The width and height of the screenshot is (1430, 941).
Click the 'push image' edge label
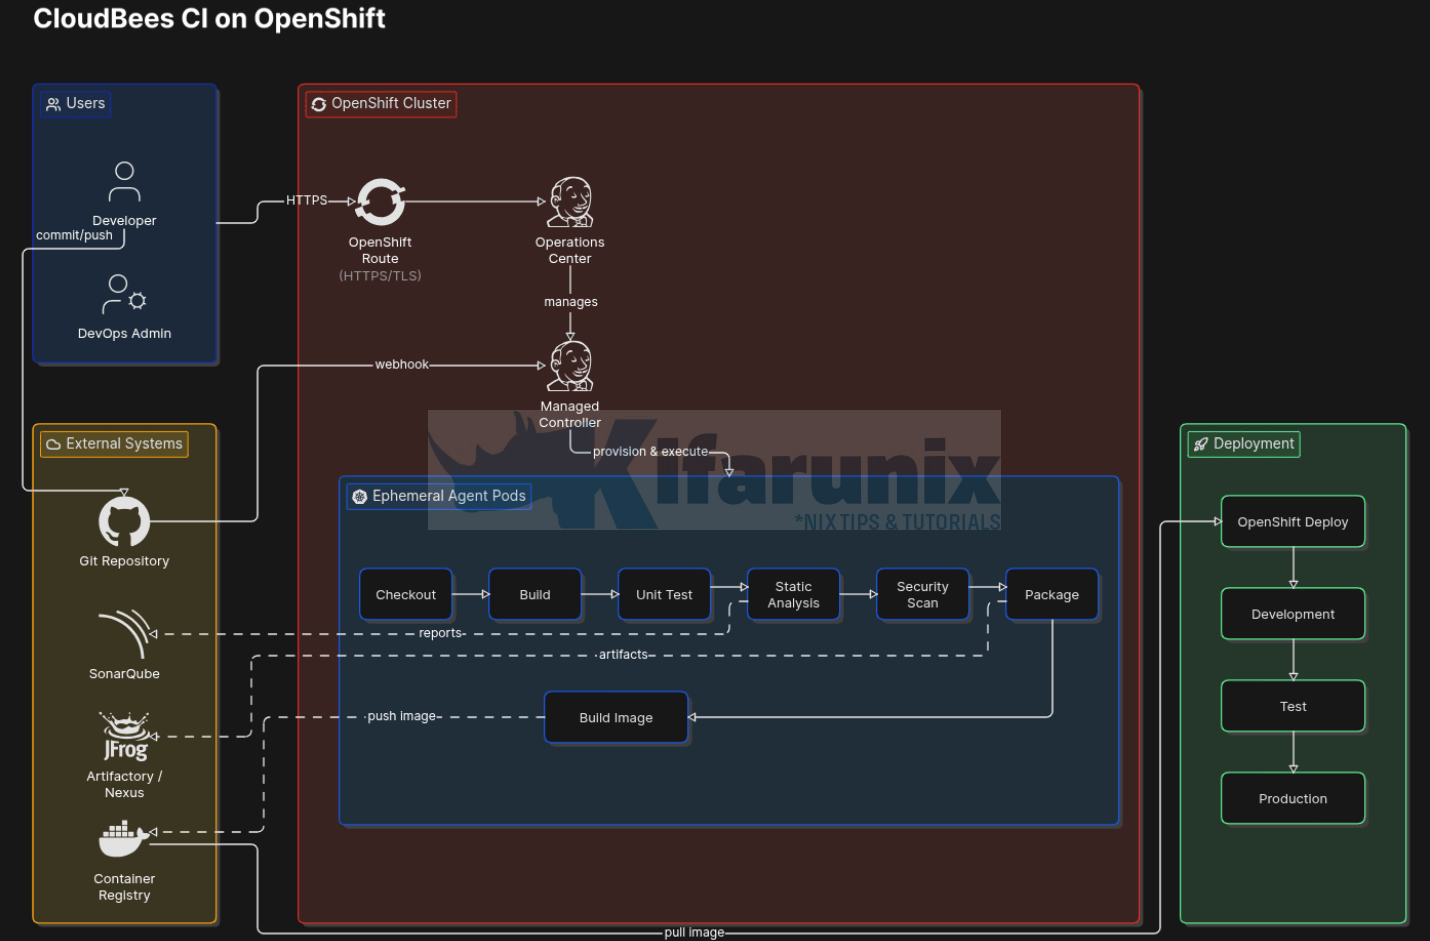(x=402, y=716)
